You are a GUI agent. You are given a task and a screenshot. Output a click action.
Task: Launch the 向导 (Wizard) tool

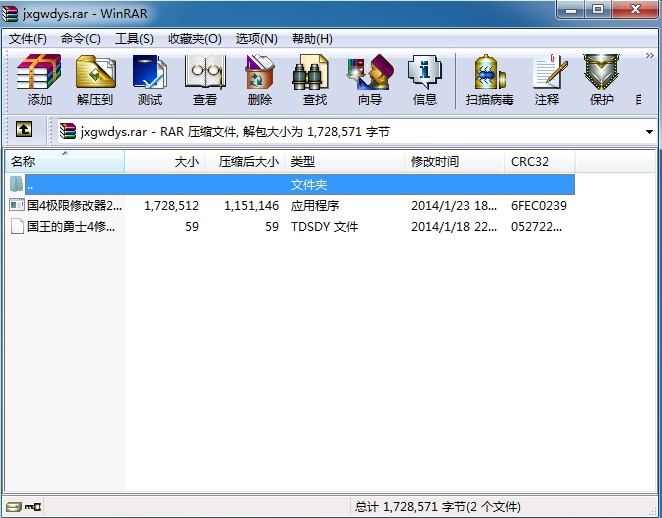370,80
